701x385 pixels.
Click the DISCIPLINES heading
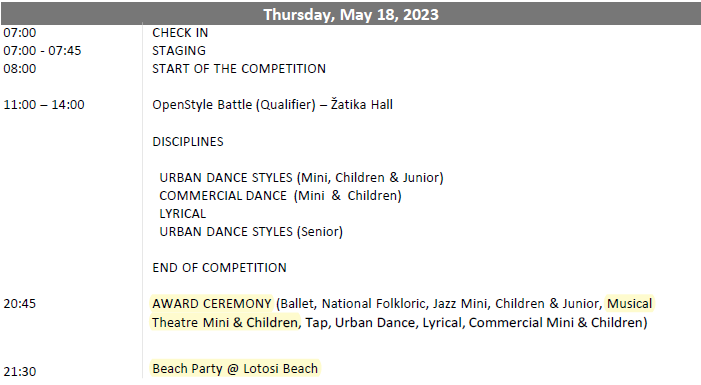(188, 142)
